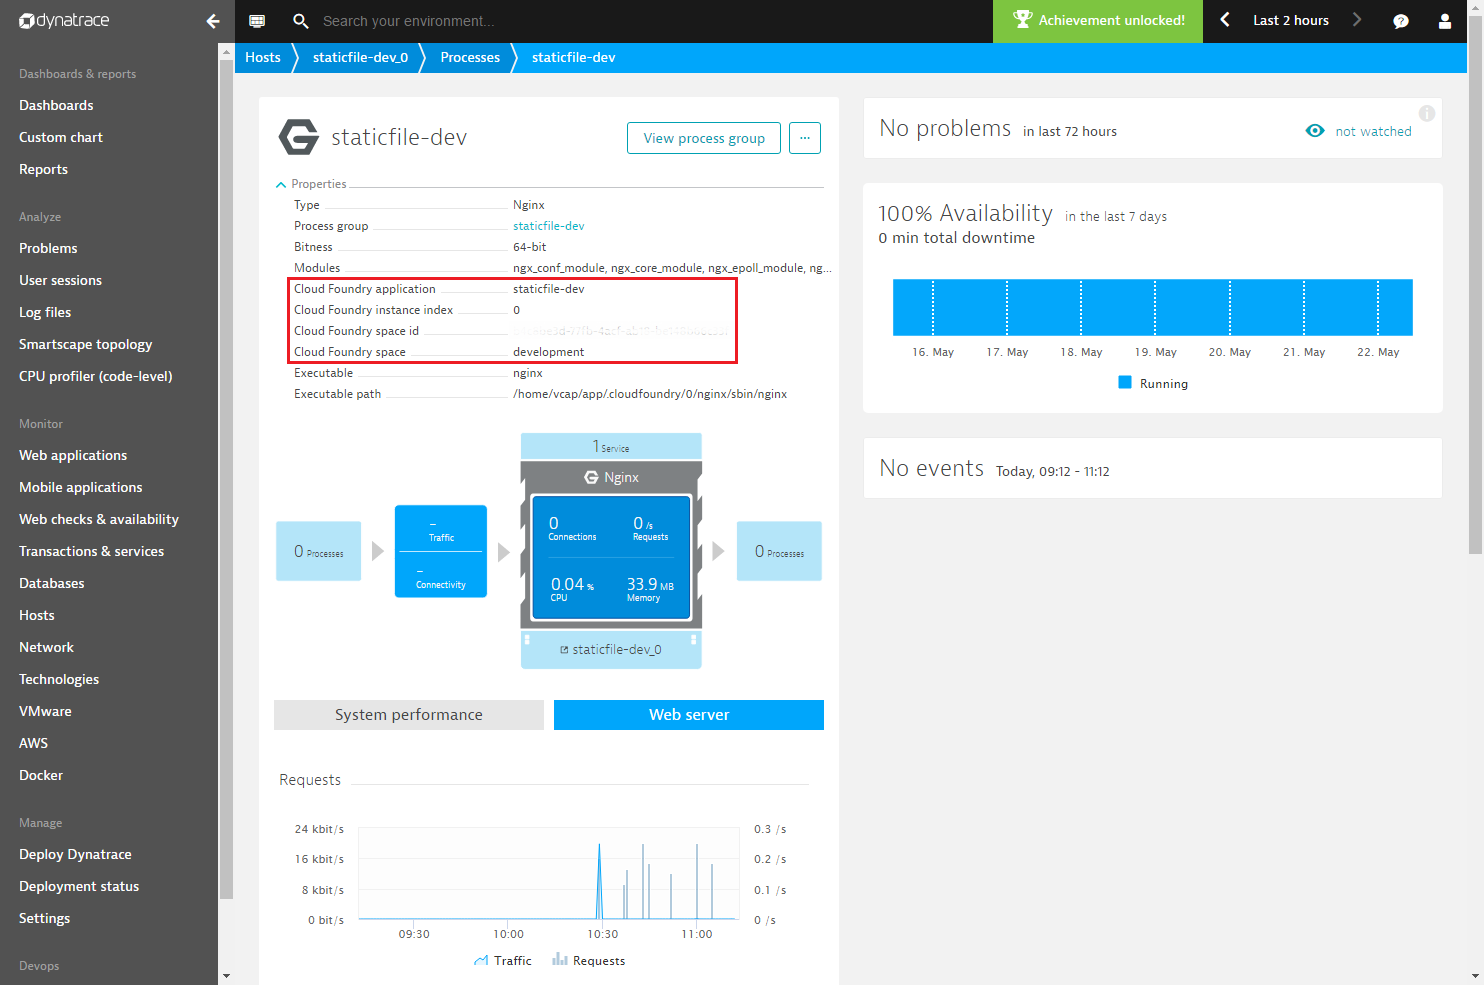The width and height of the screenshot is (1484, 985).
Task: Open the help chat icon
Action: (x=1401, y=21)
